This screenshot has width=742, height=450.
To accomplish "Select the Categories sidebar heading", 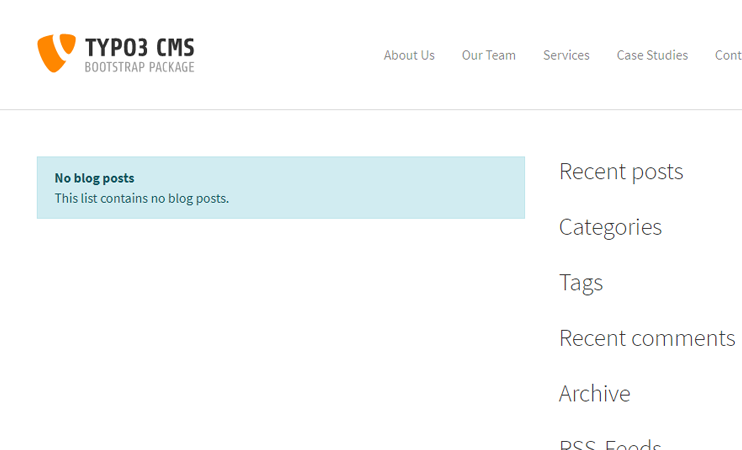I will [x=610, y=228].
